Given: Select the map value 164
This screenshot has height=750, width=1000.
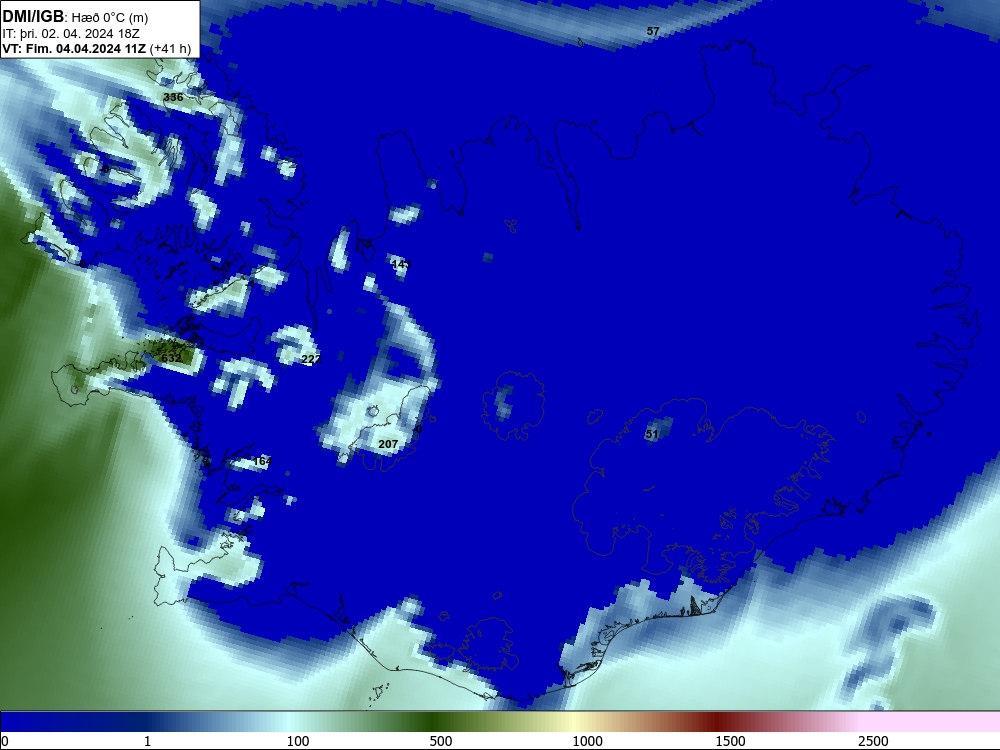Looking at the screenshot, I should click(262, 461).
